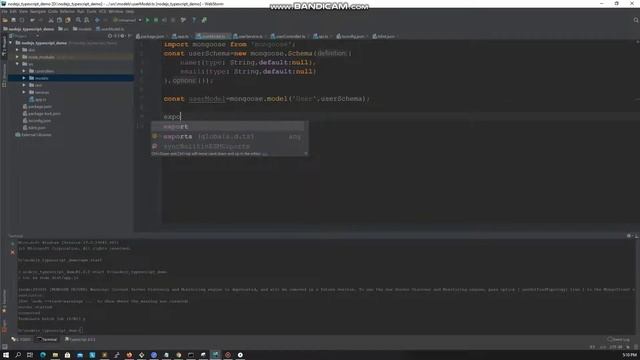Click the userModel.ts breadcrumb
Screen dimensions: 640x360
[110, 29]
